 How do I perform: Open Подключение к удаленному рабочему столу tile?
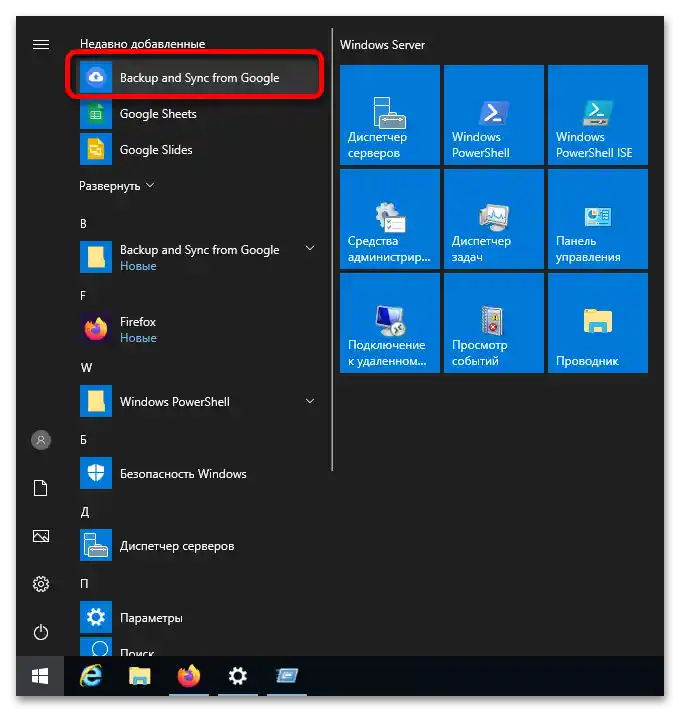click(390, 323)
